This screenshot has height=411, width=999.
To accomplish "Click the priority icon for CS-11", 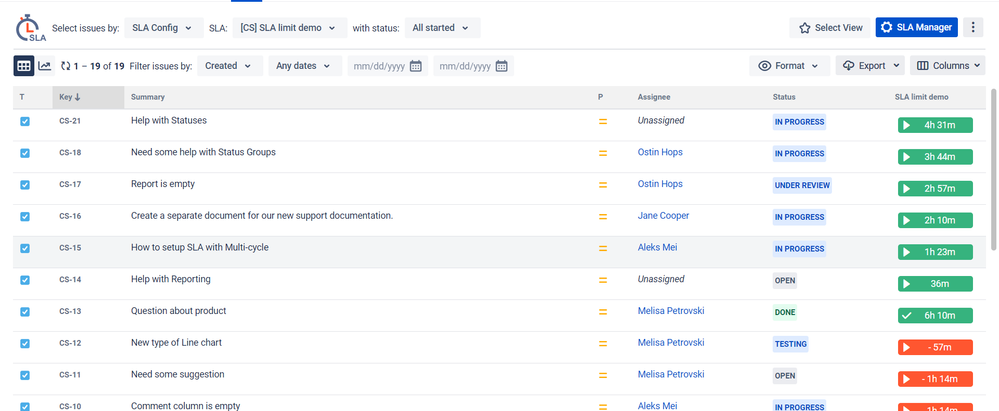I will coord(603,375).
